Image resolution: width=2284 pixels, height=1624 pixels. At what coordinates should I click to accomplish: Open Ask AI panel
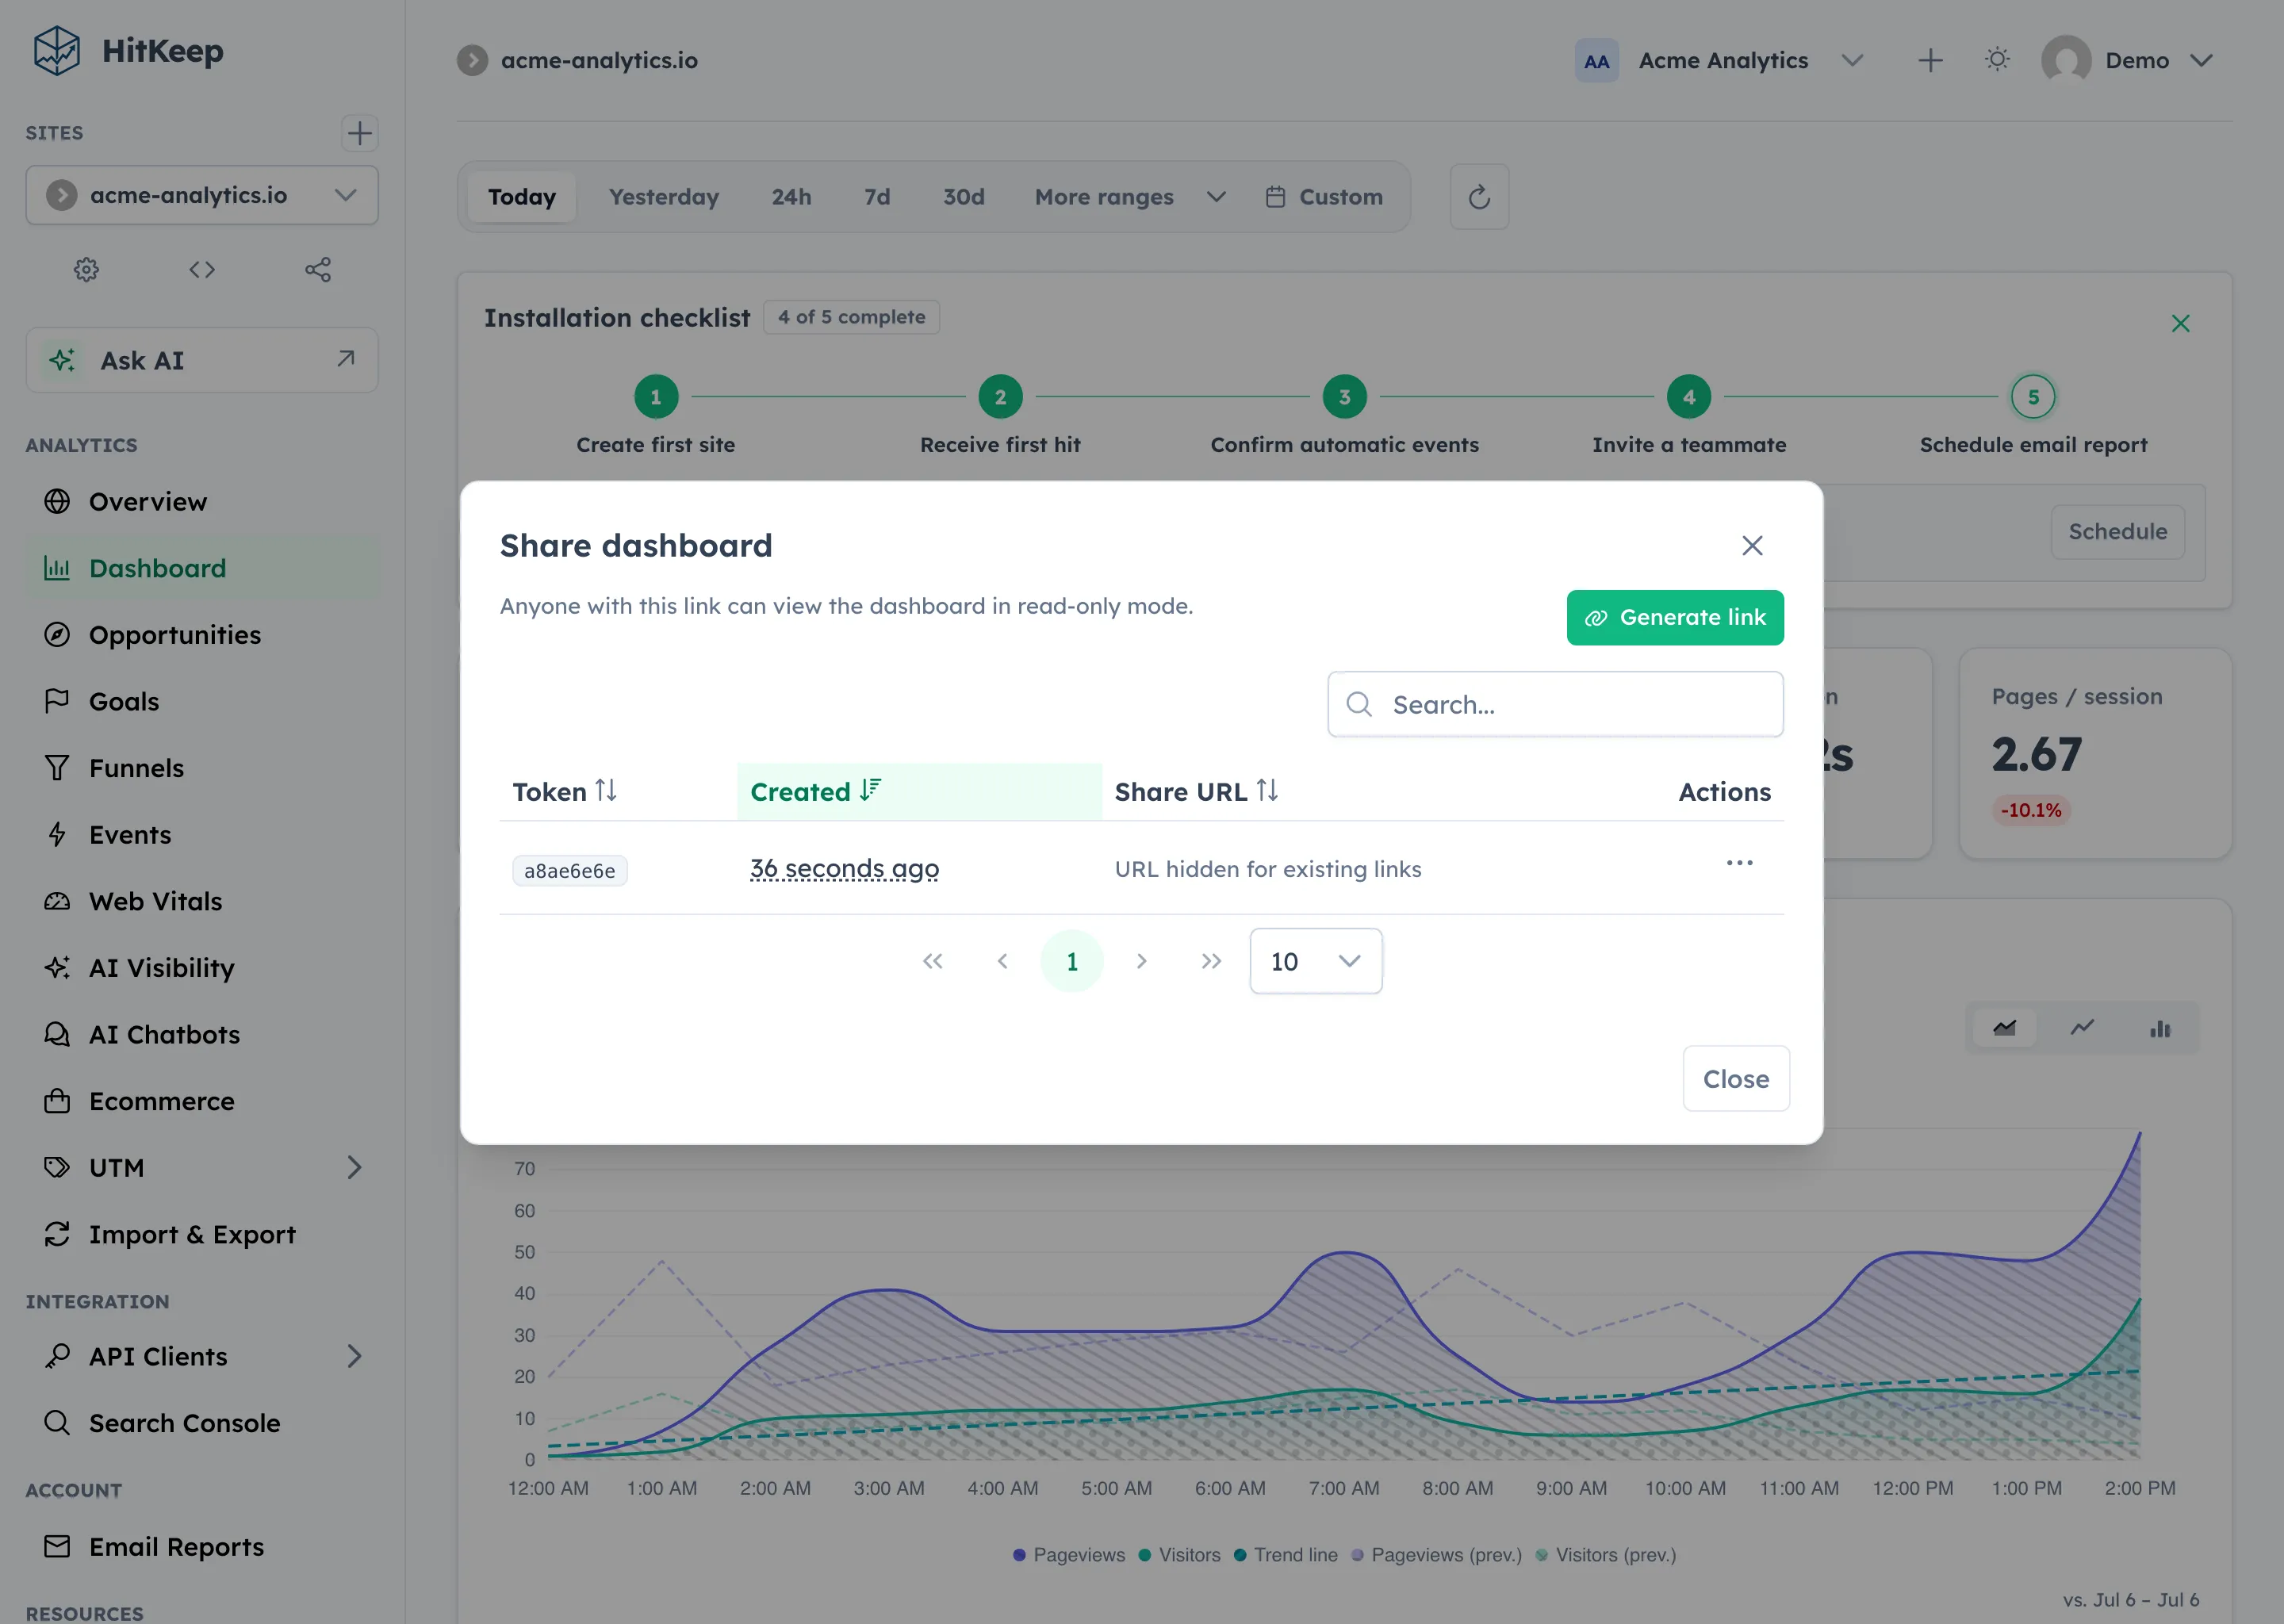point(202,360)
